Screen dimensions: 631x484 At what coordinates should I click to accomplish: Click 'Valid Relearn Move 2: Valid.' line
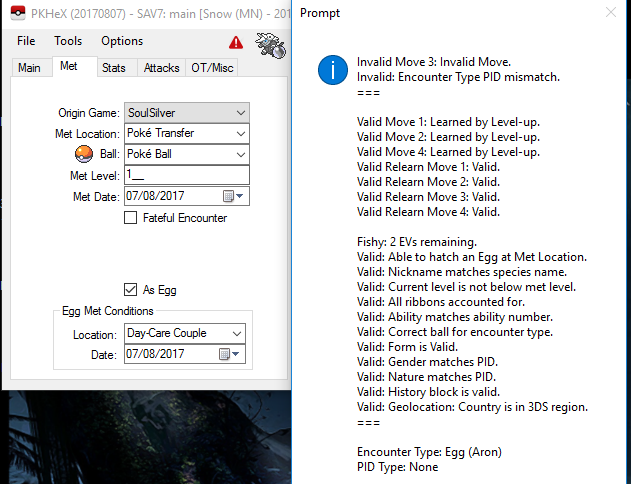(429, 182)
